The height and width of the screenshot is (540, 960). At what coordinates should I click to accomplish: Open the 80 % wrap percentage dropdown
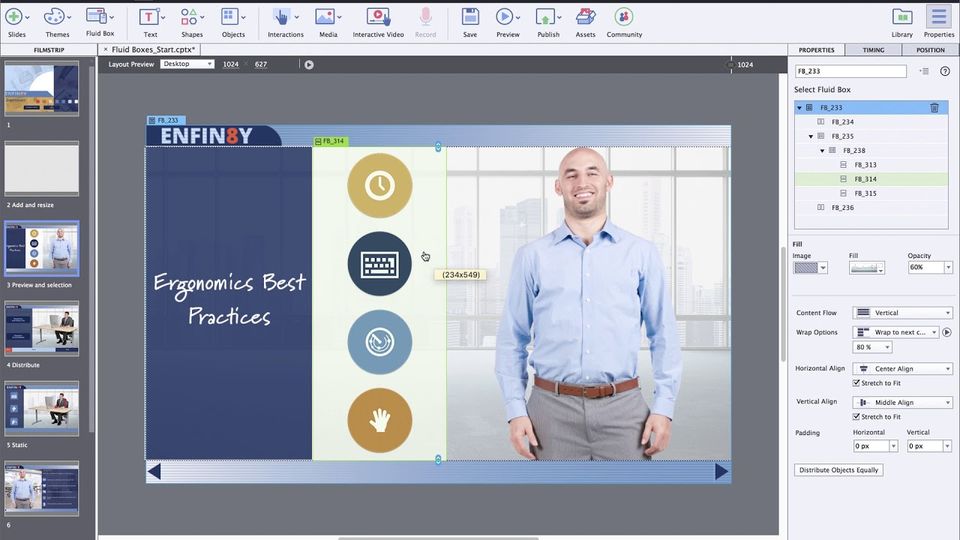[872, 347]
